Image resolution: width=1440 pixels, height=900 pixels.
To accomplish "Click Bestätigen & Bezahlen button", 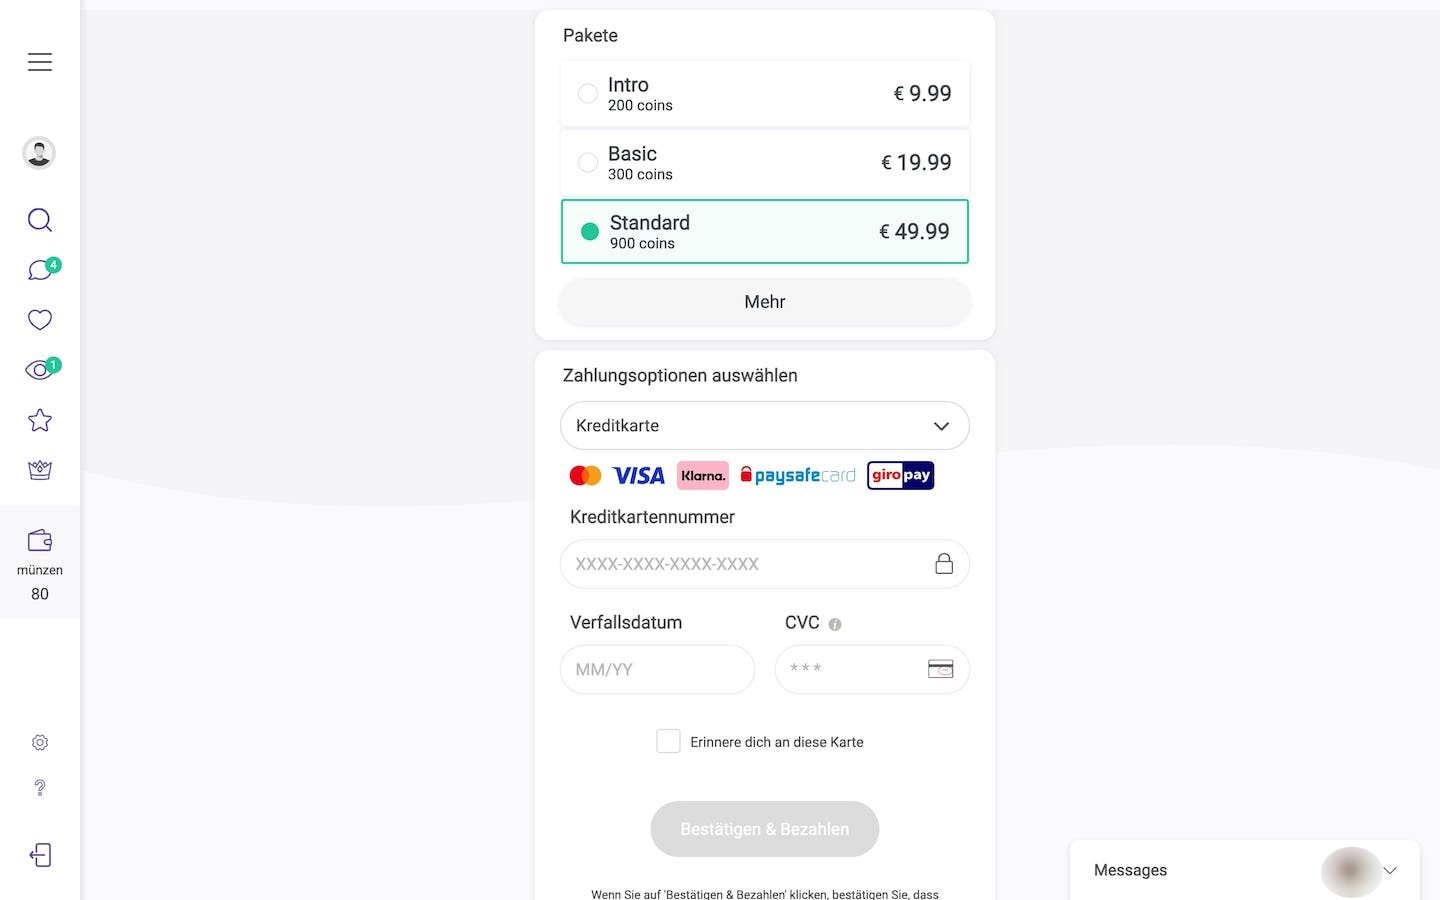I will [765, 829].
